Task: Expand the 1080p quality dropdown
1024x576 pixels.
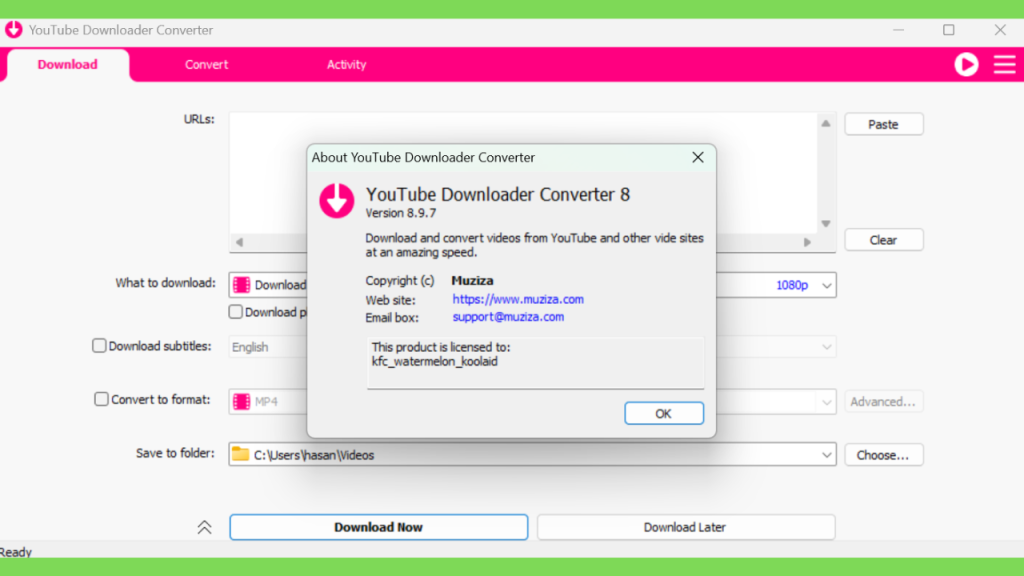Action: (x=827, y=285)
